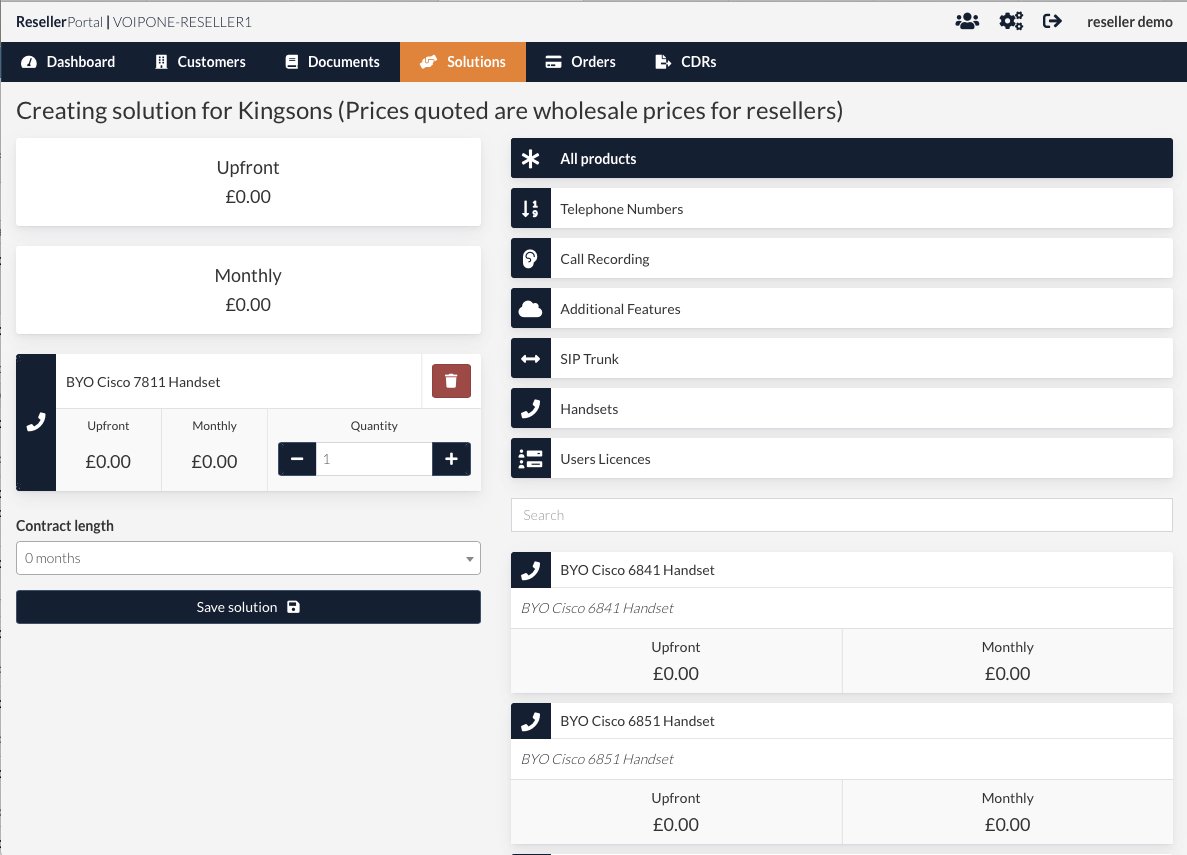Screen dimensions: 1187x855
Task: Click the Dashboard gauge icon
Action: [x=29, y=62]
